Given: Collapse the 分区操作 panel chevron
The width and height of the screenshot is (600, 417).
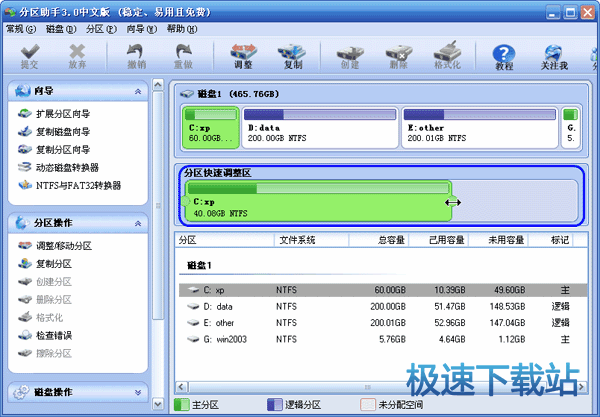Looking at the screenshot, I should [x=138, y=223].
